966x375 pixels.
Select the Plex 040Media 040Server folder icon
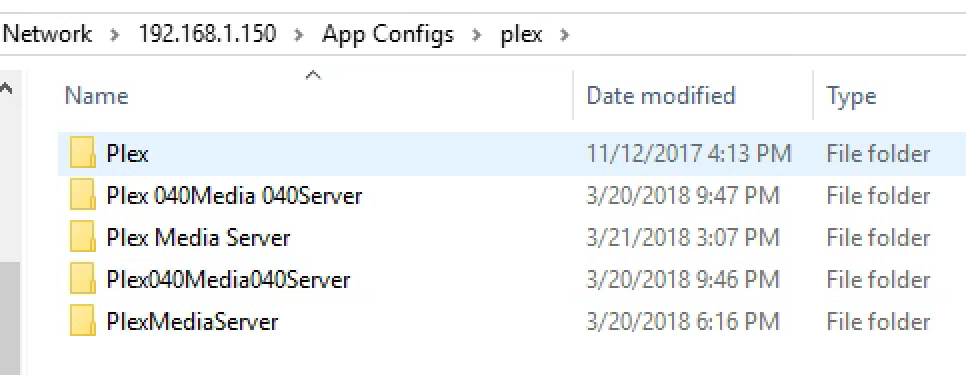click(x=82, y=196)
